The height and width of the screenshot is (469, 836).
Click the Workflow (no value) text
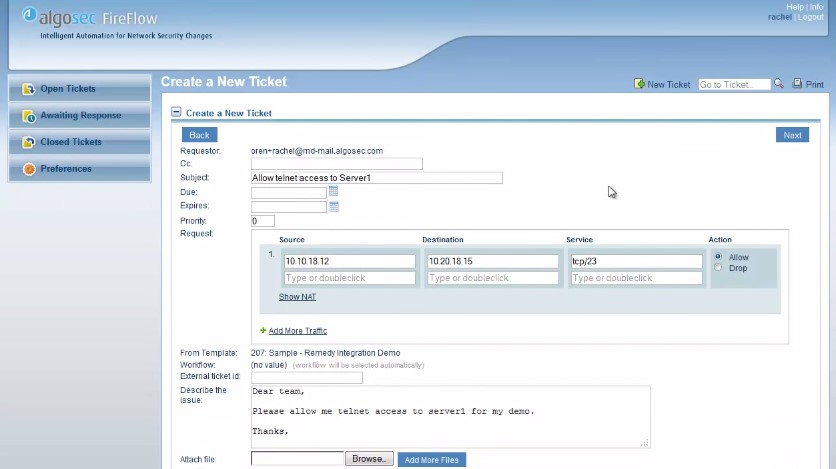(x=269, y=365)
